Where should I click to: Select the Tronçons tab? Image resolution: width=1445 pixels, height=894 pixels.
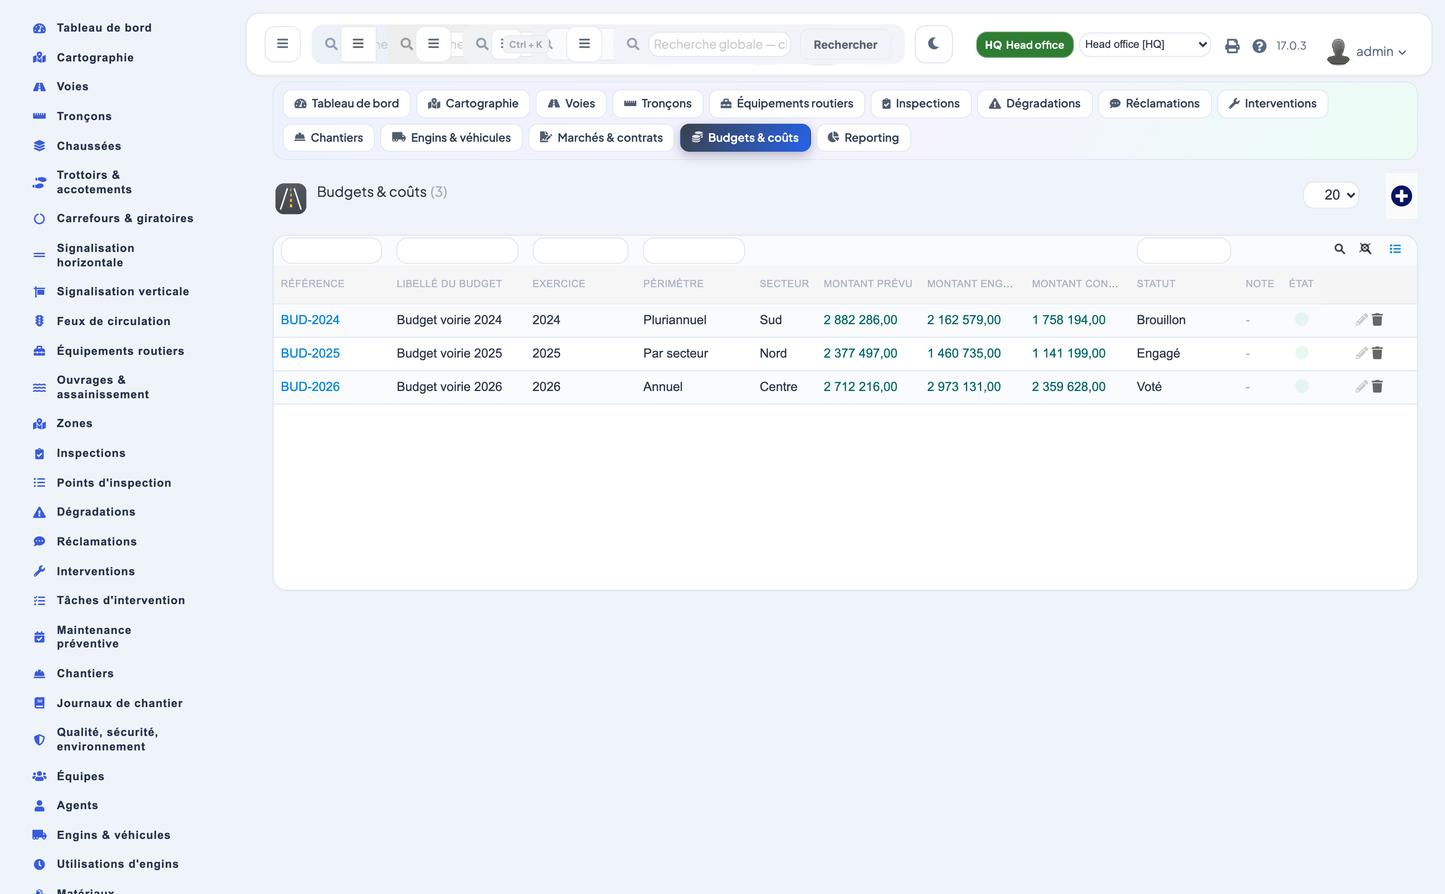click(658, 103)
